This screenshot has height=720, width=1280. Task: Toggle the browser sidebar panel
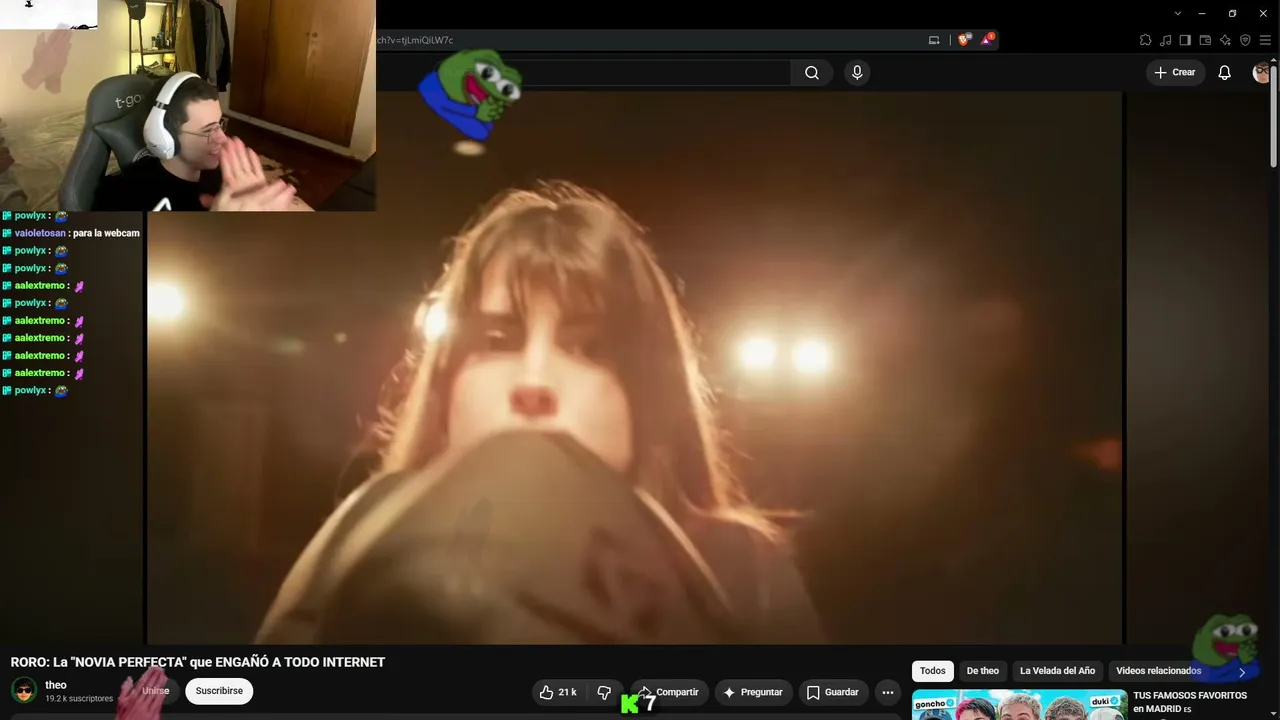pyautogui.click(x=1185, y=40)
